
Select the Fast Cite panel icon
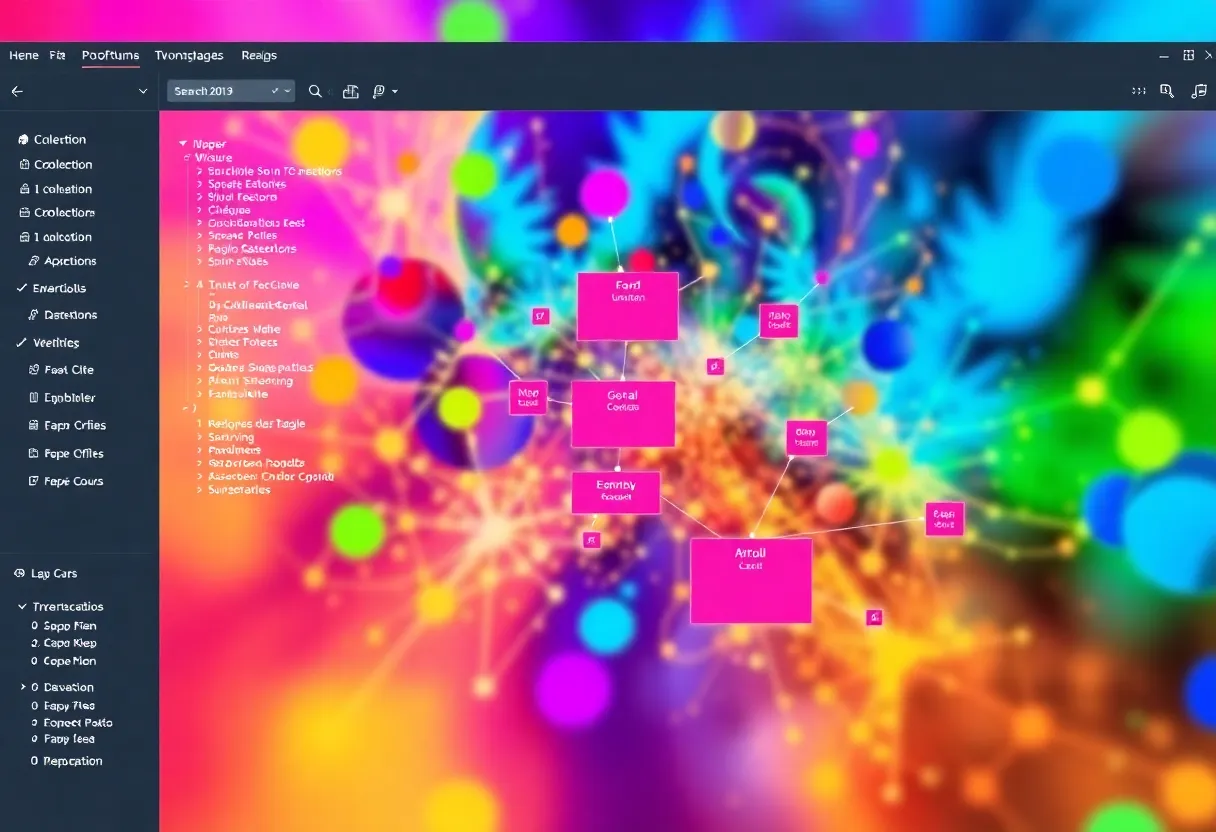tap(33, 369)
